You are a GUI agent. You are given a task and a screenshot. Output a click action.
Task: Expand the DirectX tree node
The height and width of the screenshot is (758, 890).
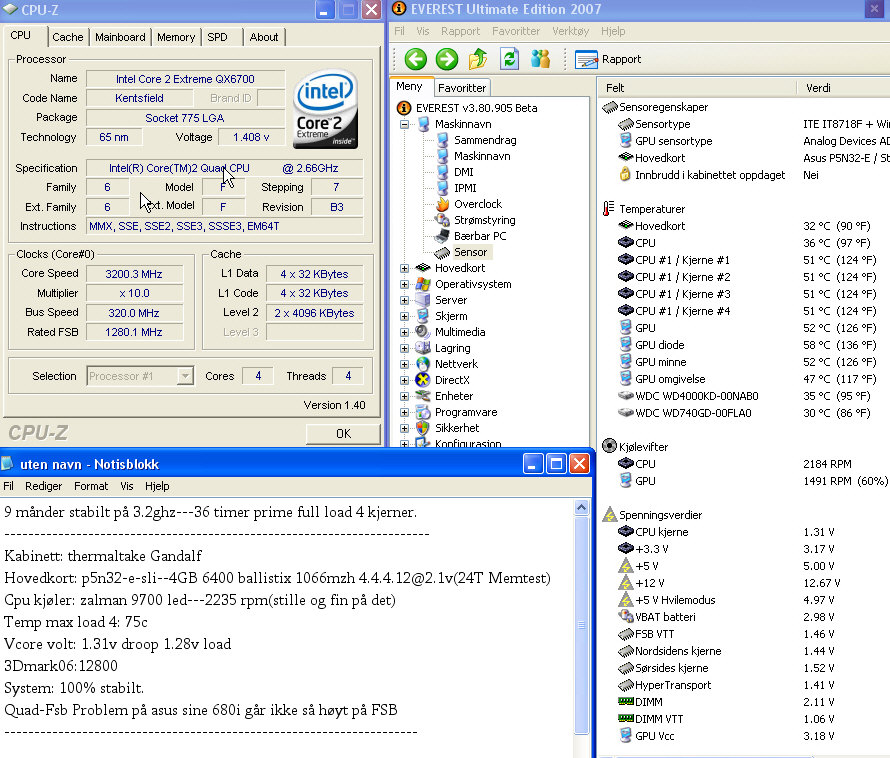coord(404,380)
